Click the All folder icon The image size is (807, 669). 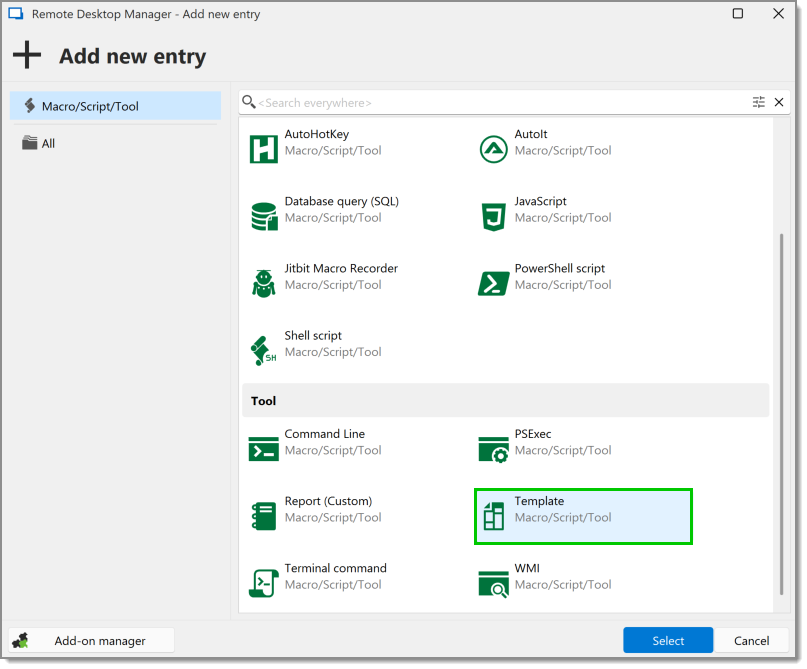29,143
